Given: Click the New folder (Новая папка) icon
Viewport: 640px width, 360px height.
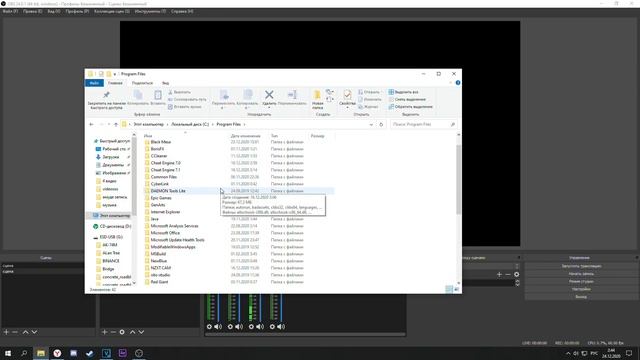Looking at the screenshot, I should [317, 95].
